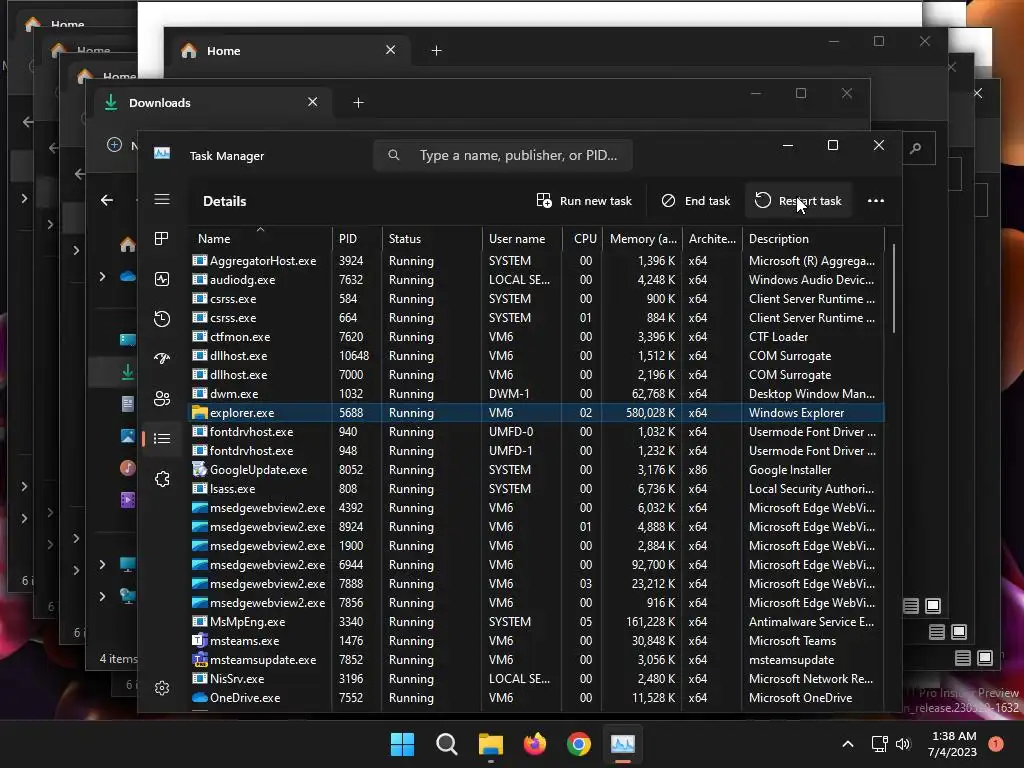Image resolution: width=1024 pixels, height=768 pixels.
Task: Open the Services page in Task Manager sidebar
Action: pos(162,479)
